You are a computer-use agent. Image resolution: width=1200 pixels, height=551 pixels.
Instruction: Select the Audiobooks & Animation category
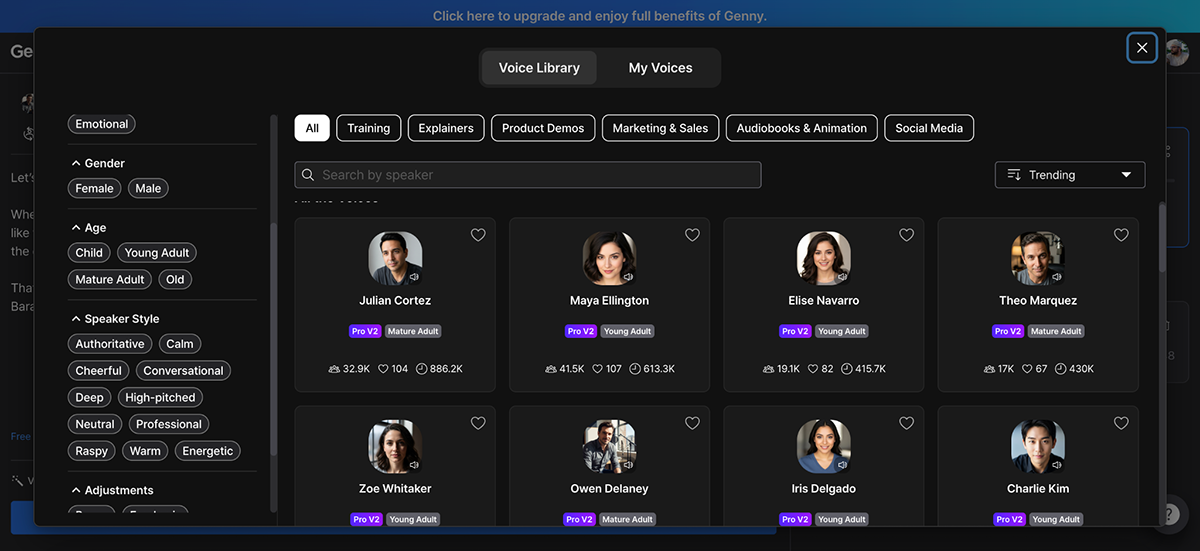coord(801,128)
